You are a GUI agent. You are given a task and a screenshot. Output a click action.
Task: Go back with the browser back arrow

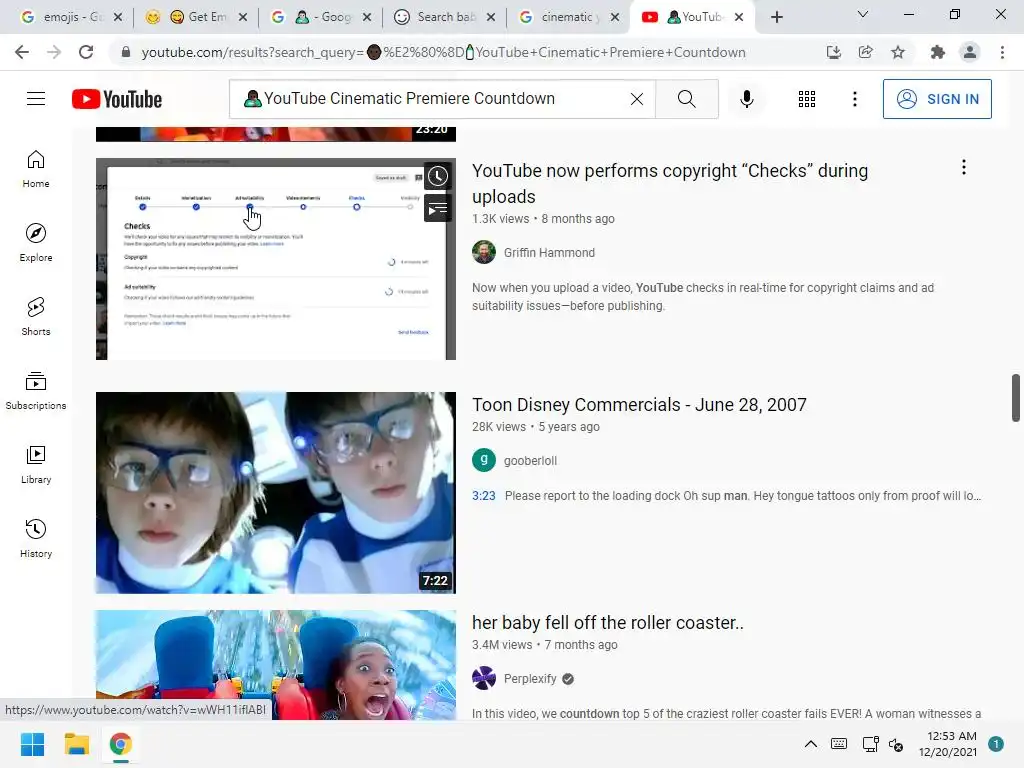tap(22, 52)
